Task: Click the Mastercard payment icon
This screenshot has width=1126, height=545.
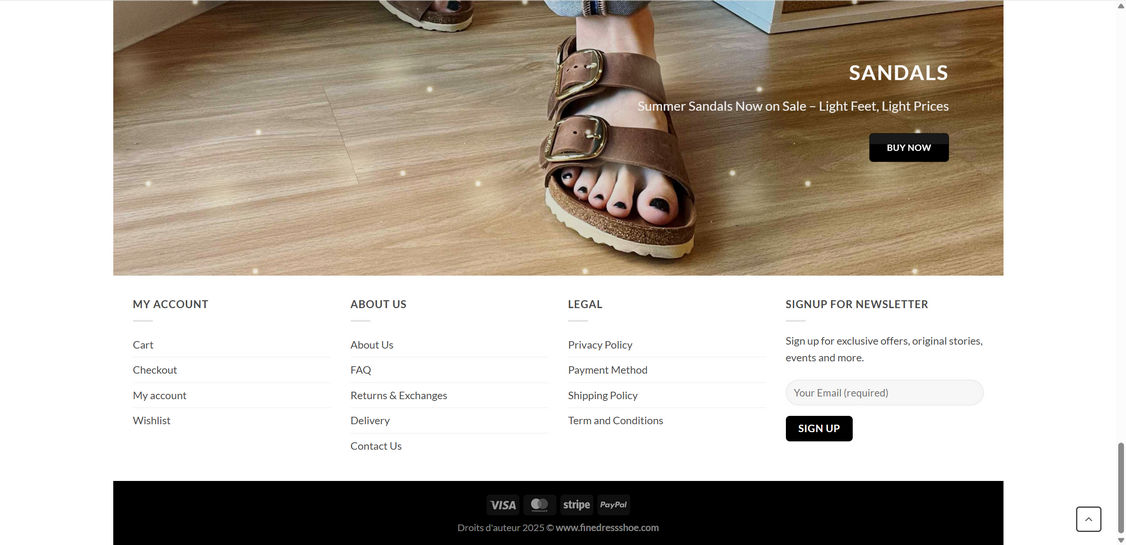Action: tap(539, 505)
